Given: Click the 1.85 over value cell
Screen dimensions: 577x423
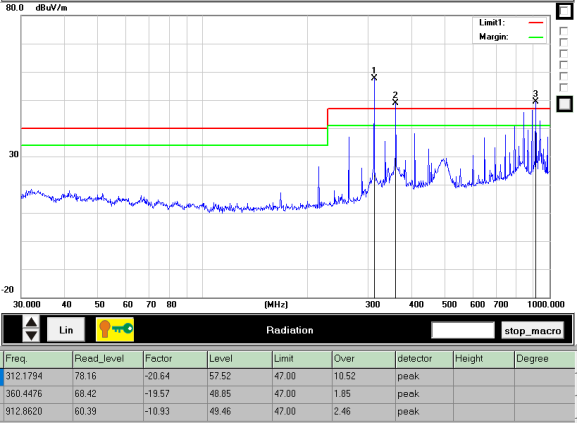Looking at the screenshot, I should point(364,394).
